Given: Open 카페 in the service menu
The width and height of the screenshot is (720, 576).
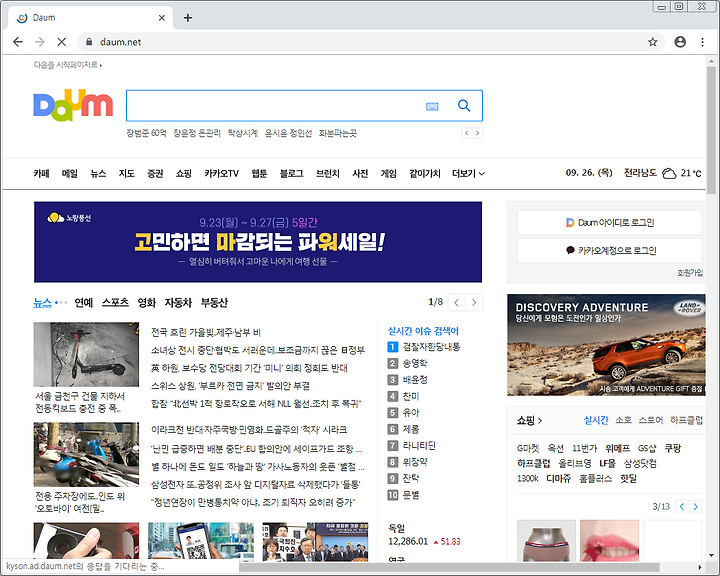Looking at the screenshot, I should point(41,174).
